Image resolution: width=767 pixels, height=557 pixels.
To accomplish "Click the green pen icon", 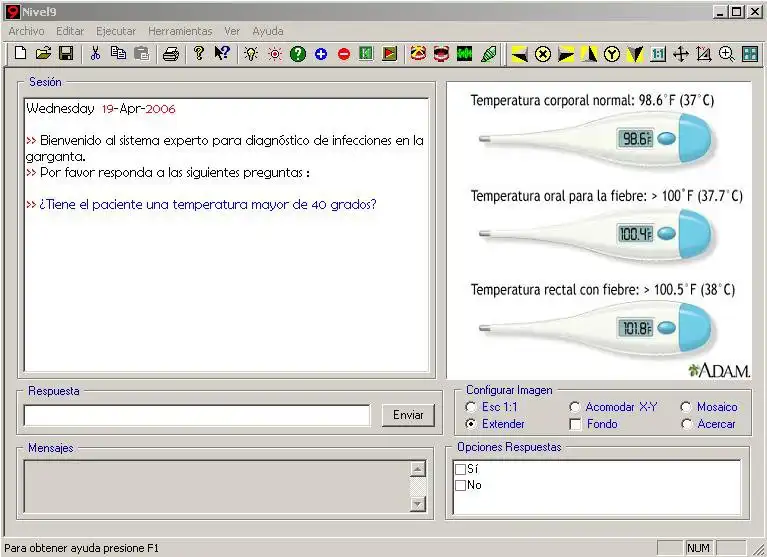I will pos(488,54).
